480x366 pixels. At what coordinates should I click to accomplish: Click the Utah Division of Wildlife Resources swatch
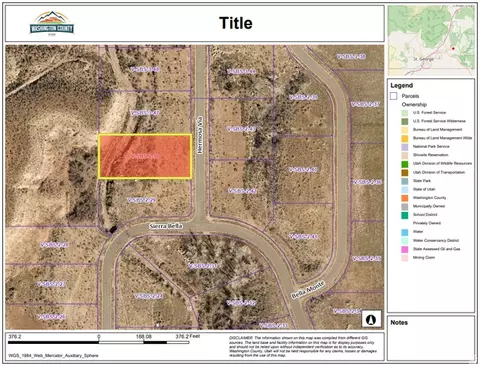pyautogui.click(x=405, y=164)
